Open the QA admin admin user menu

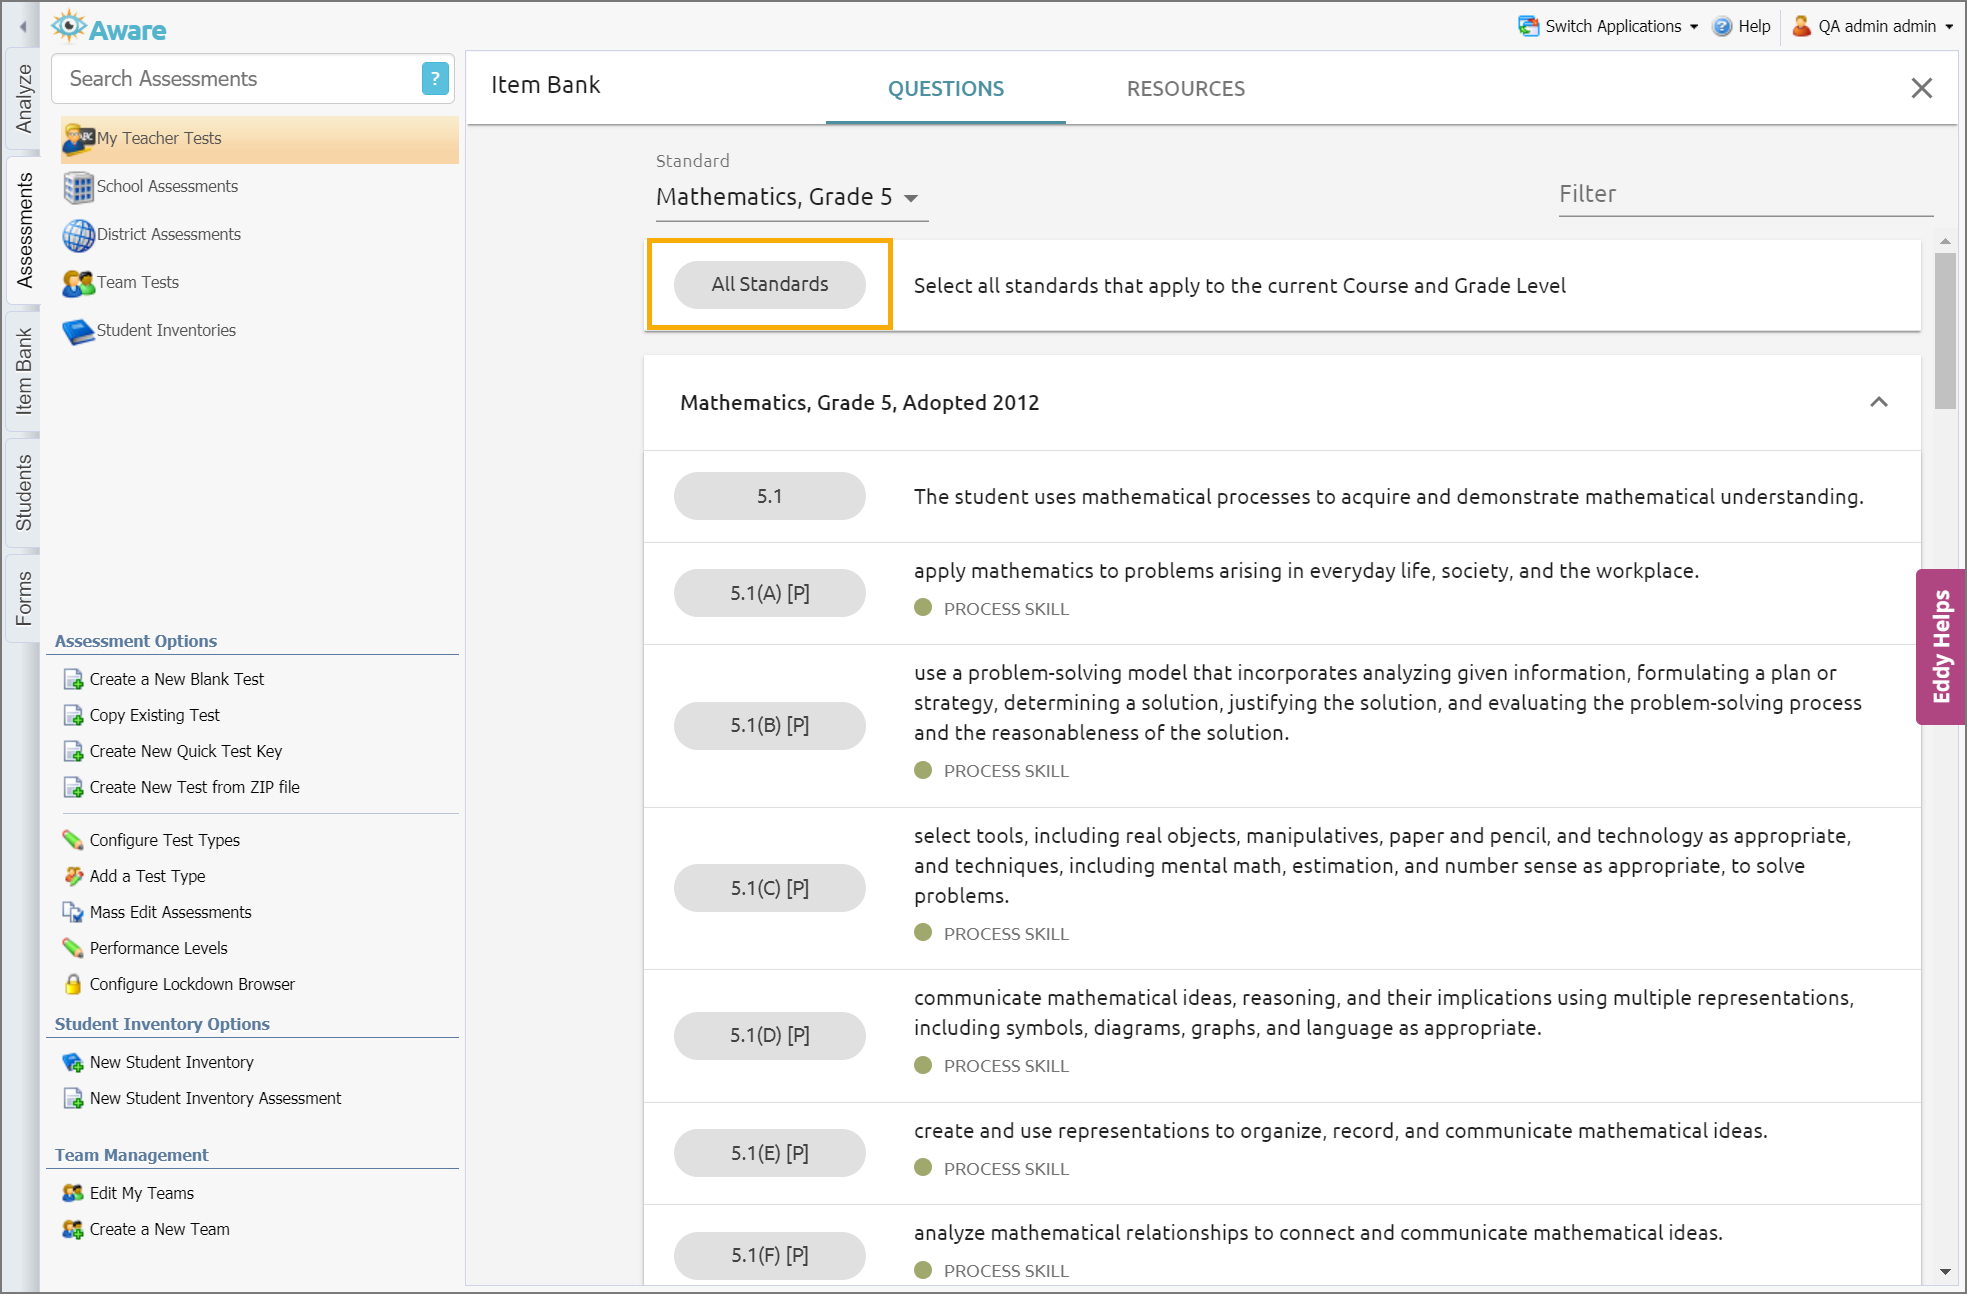1872,26
